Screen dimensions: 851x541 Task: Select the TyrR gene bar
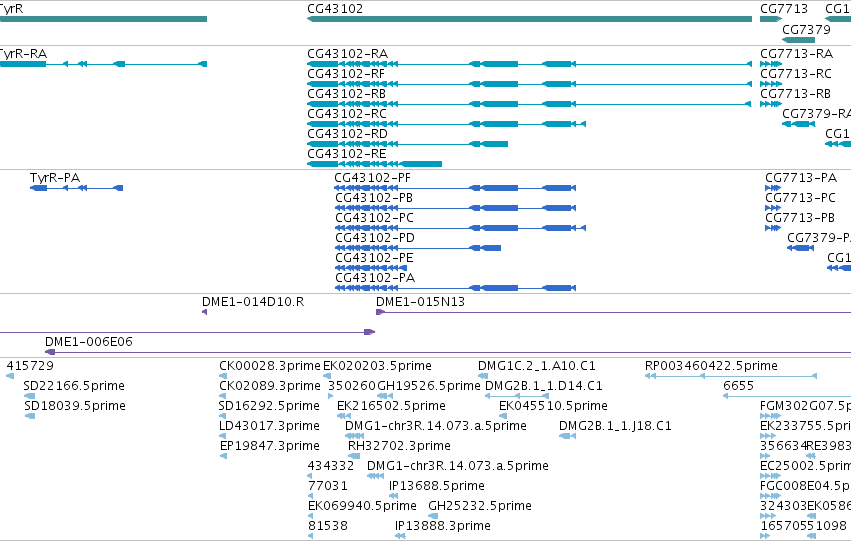point(103,19)
